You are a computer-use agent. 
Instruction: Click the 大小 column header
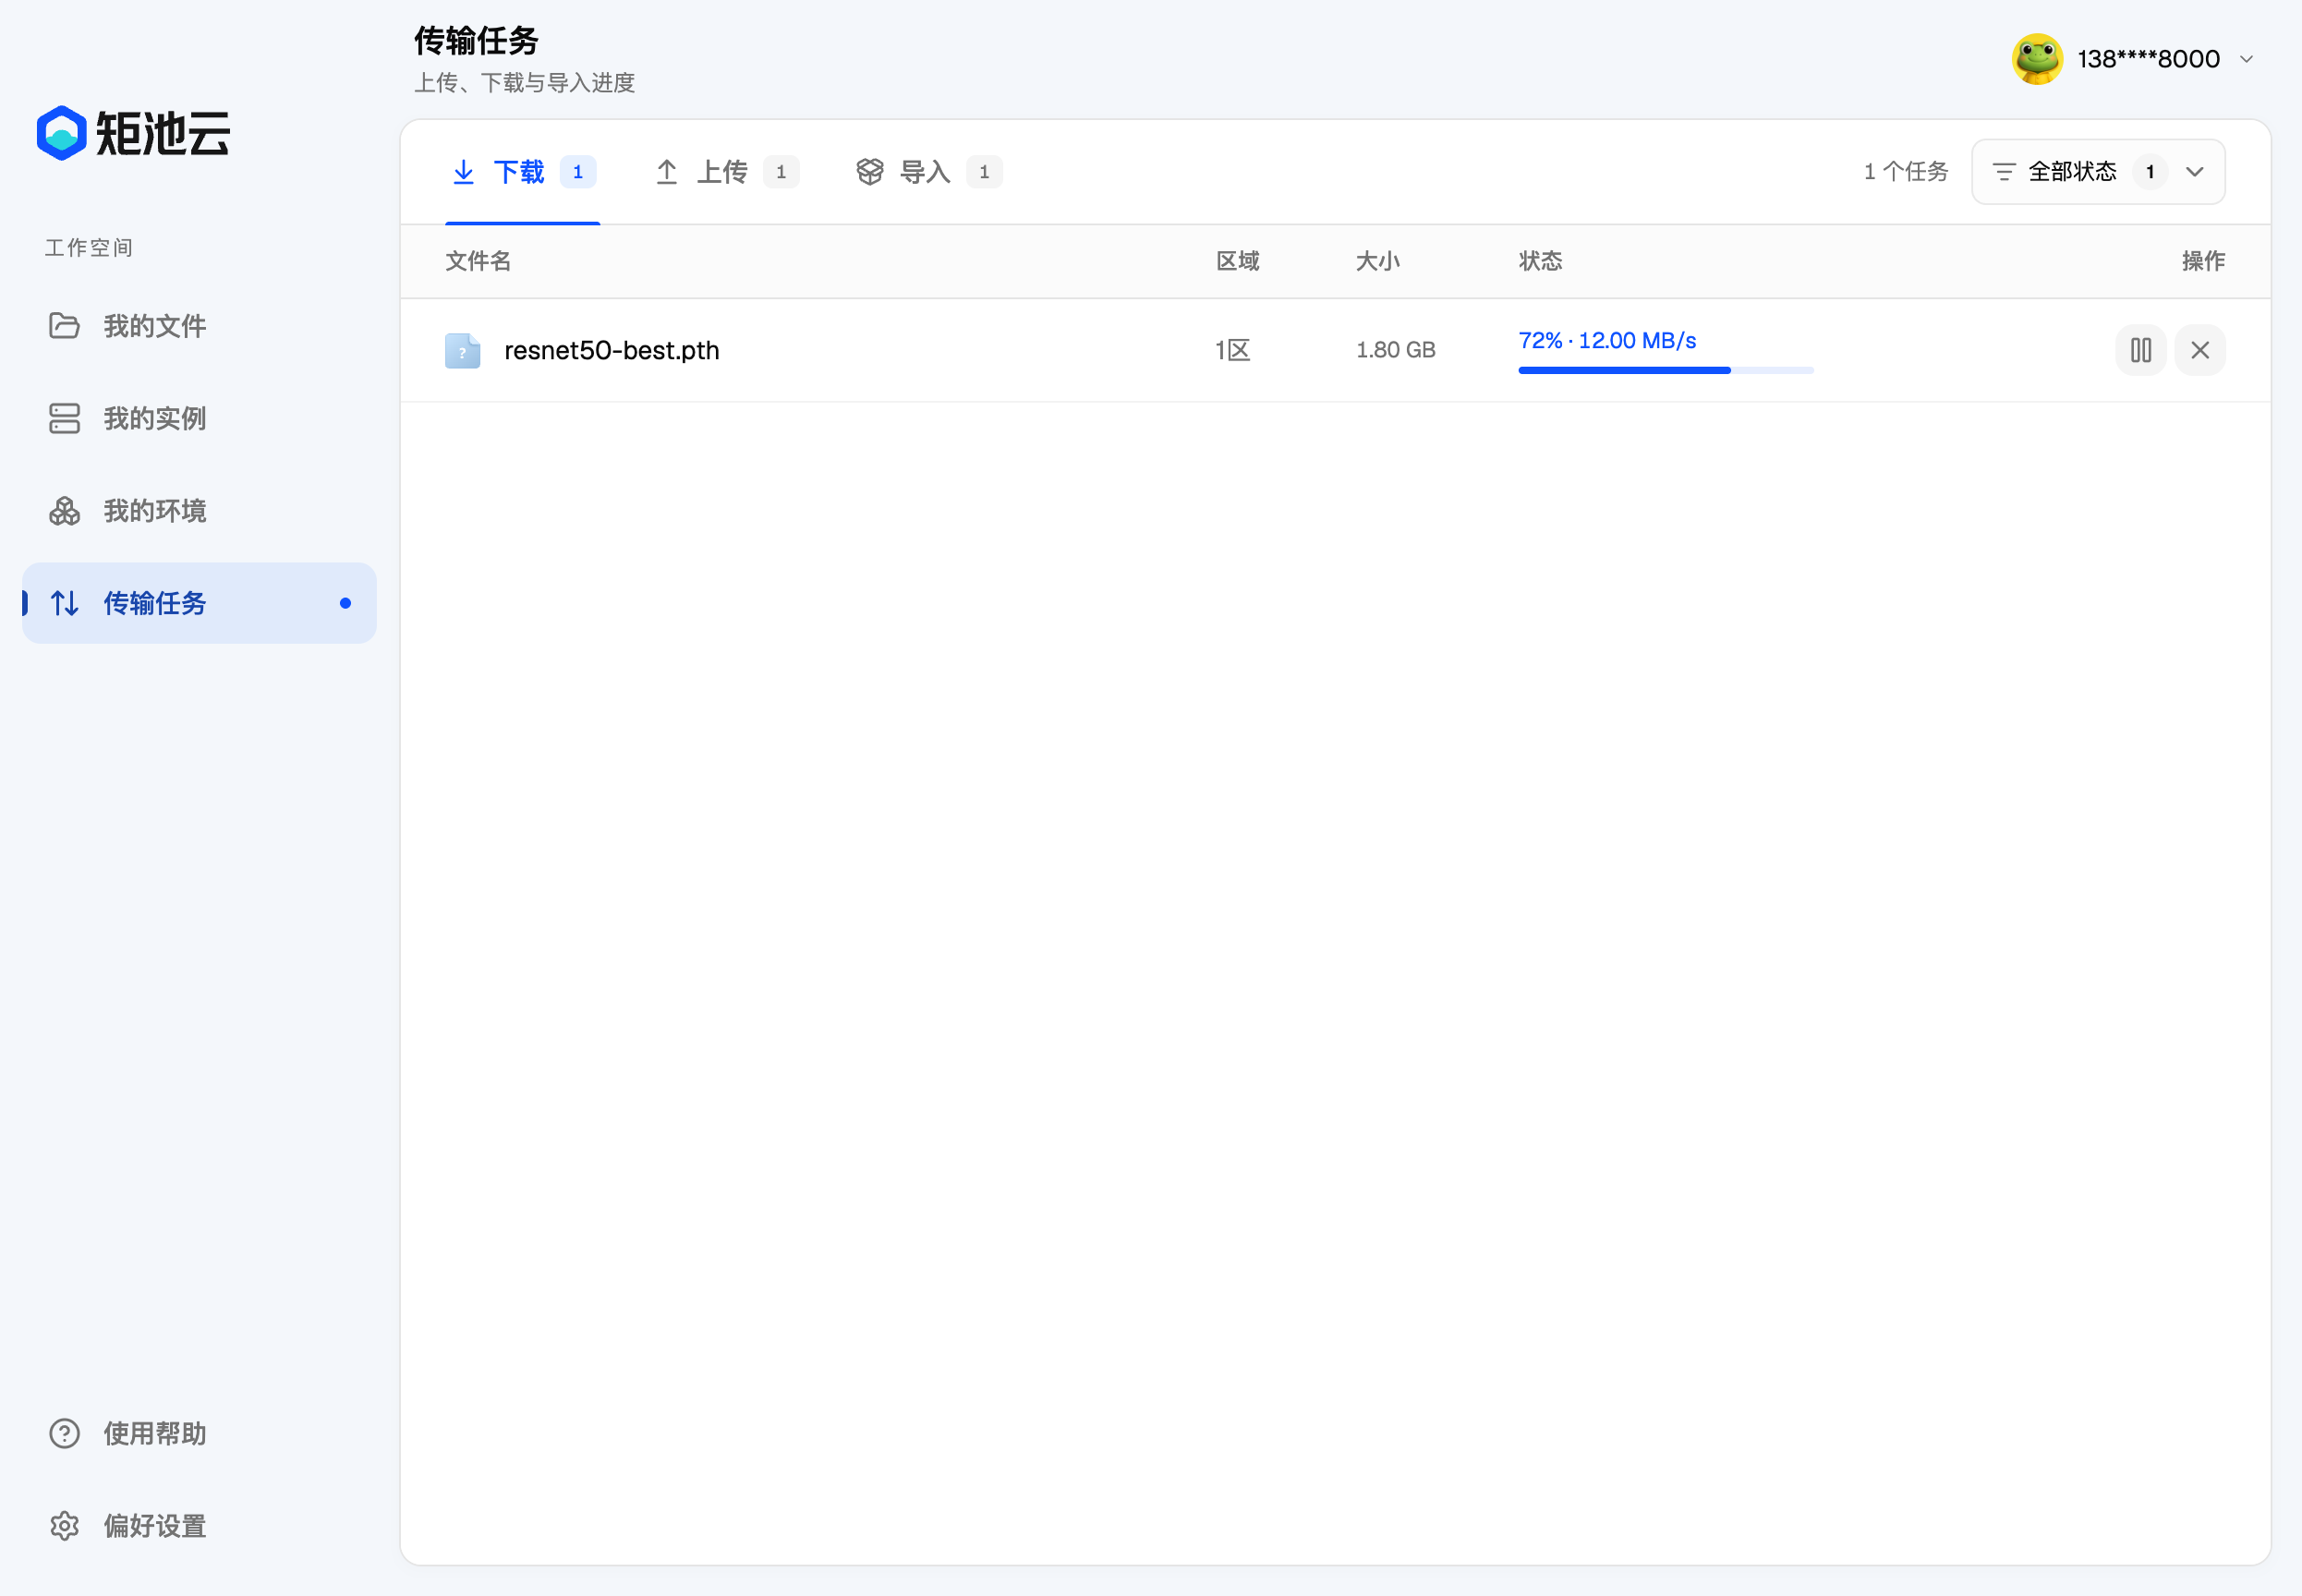(1377, 261)
